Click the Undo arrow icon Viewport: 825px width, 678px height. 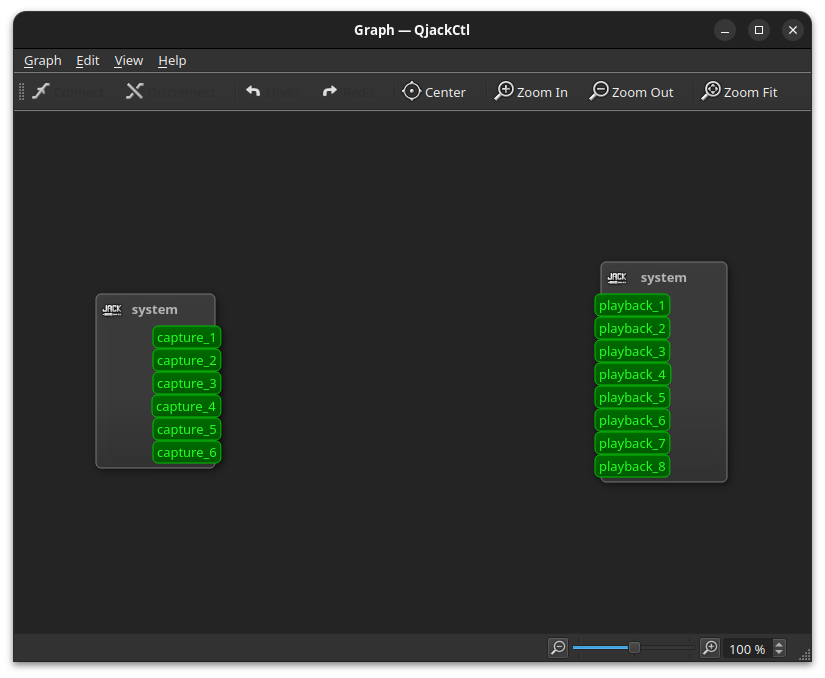pos(253,92)
